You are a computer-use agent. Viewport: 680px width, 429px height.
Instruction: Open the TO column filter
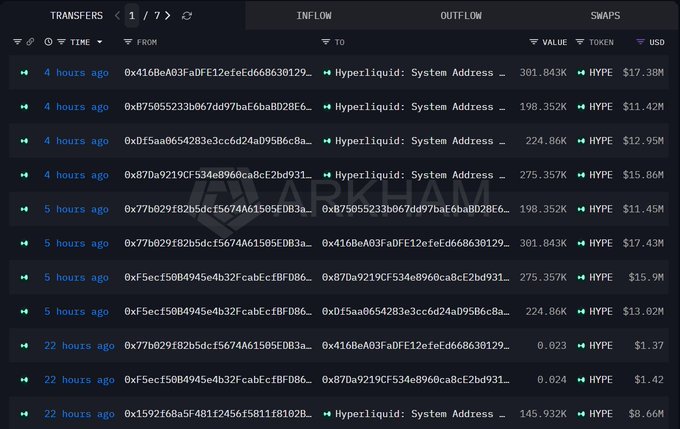tap(326, 42)
